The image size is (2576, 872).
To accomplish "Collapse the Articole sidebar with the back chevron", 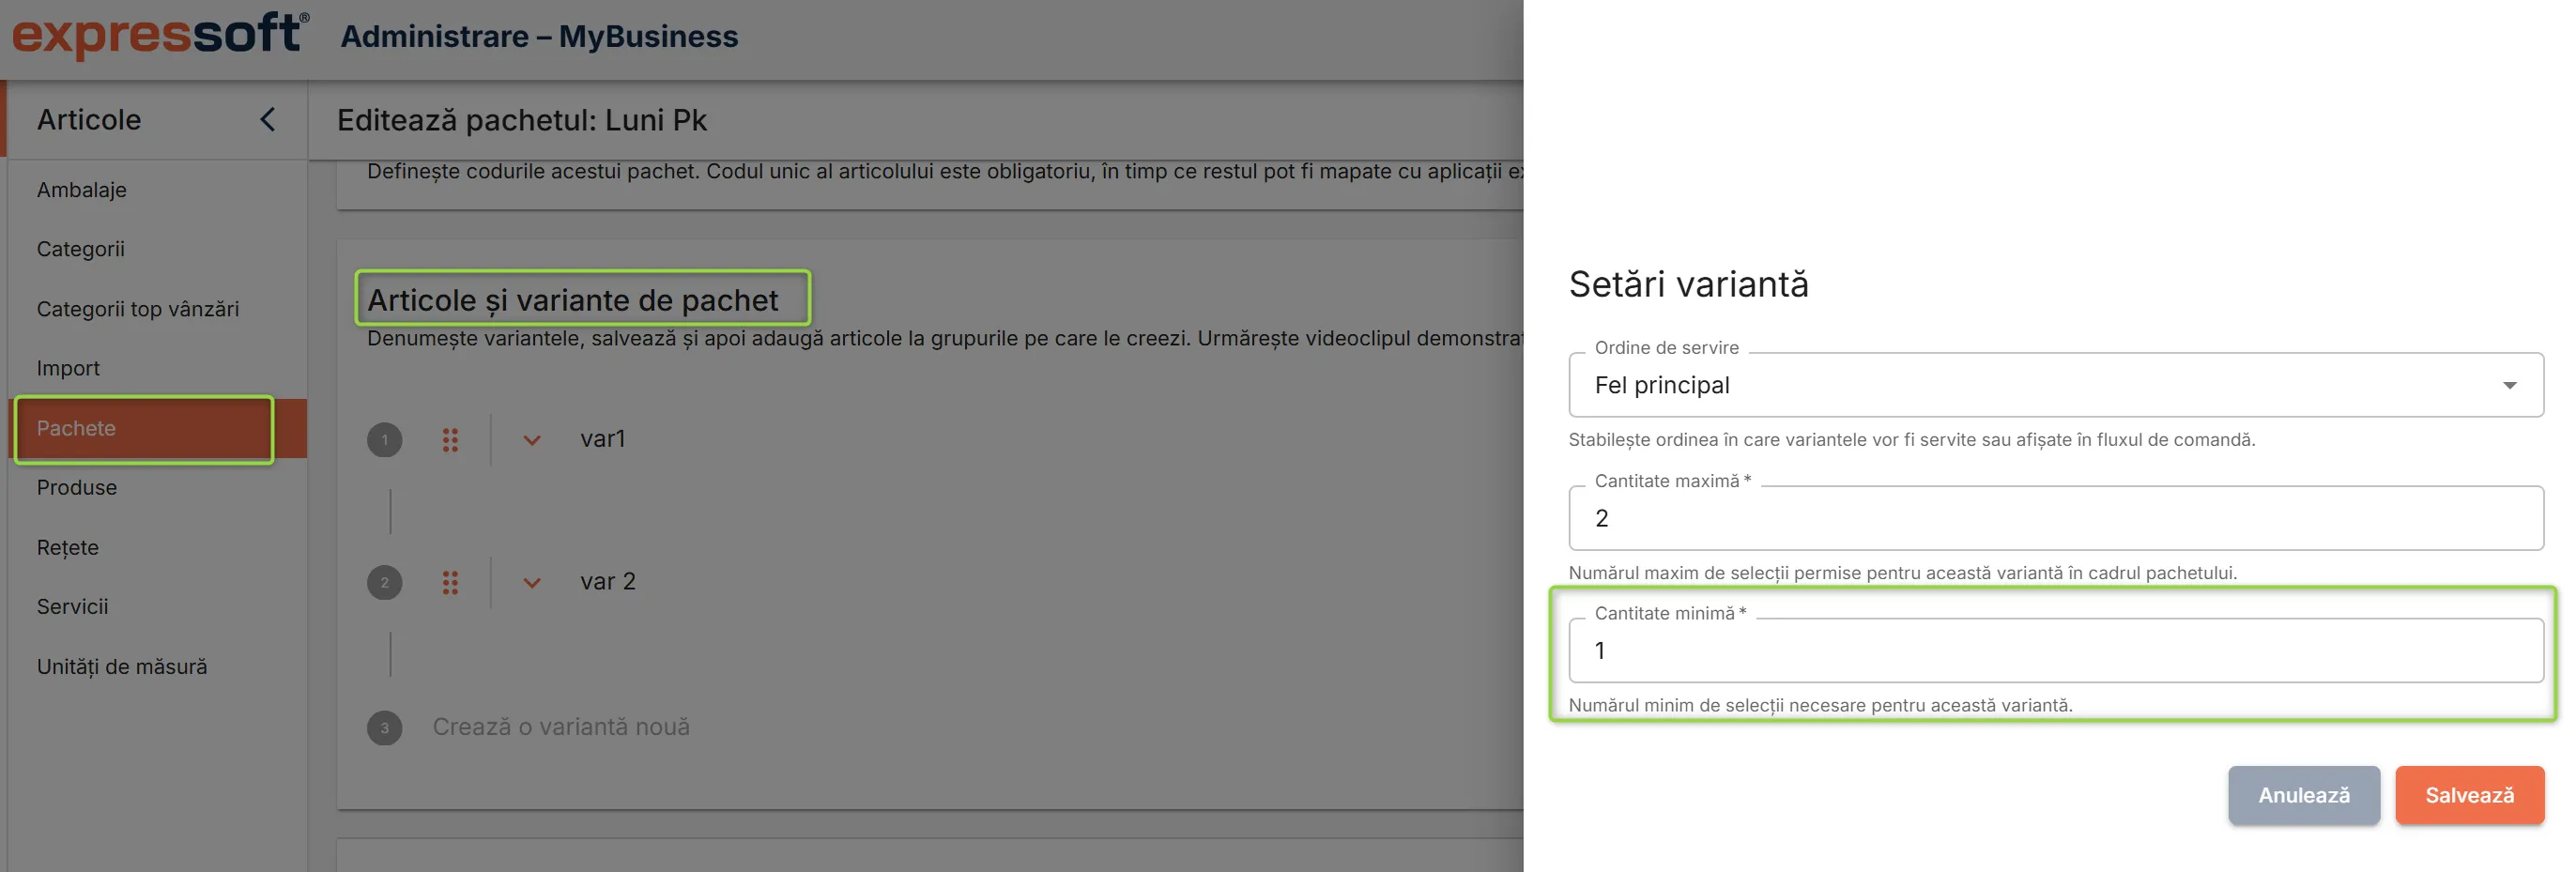I will tap(267, 120).
